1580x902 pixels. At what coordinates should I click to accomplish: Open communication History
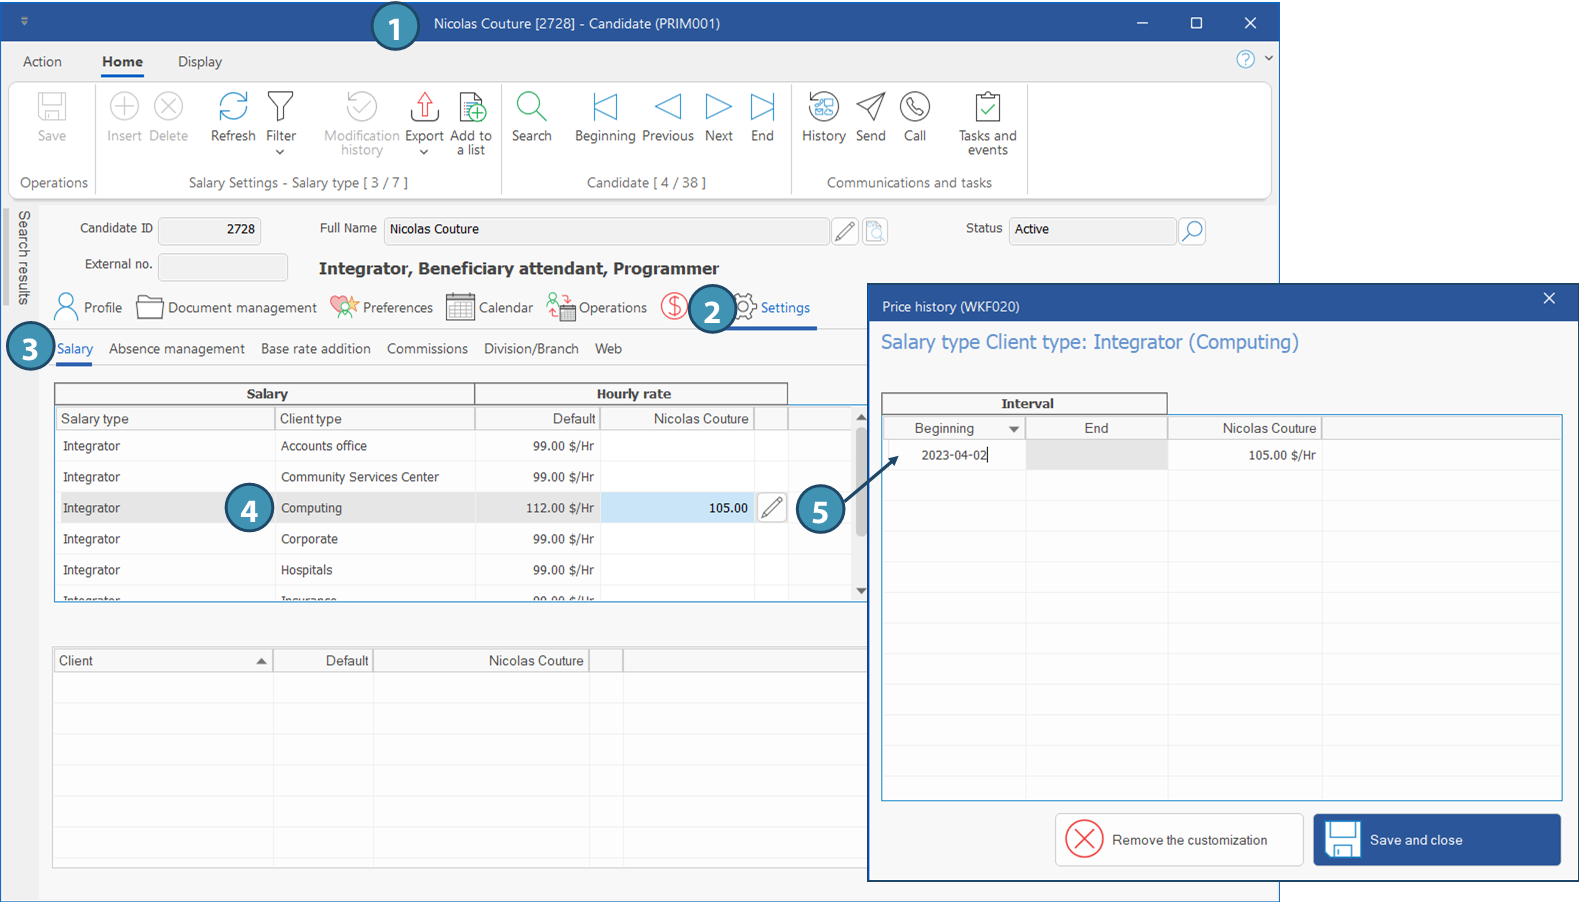click(x=823, y=108)
